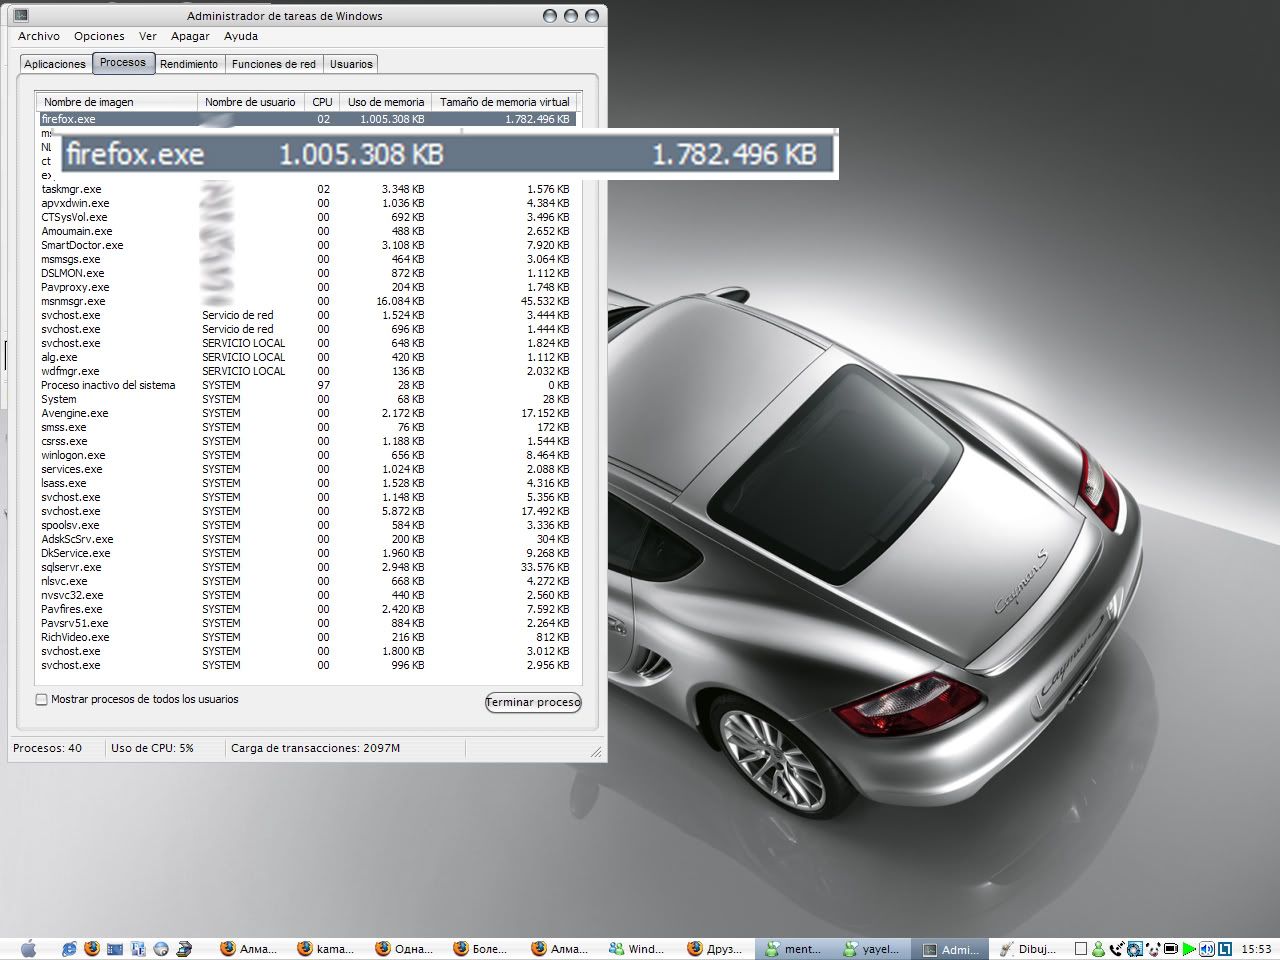Select the nvsvc32.exe process

point(306,595)
